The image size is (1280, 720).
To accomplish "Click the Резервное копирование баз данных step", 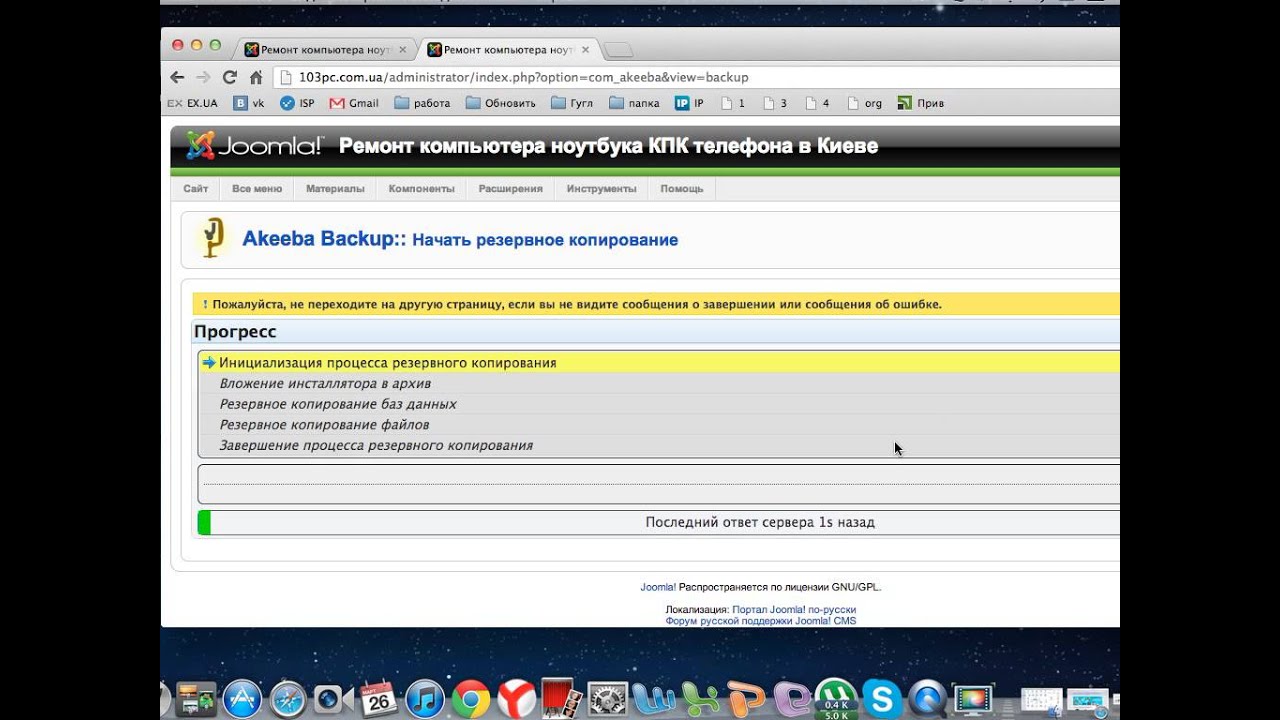I will point(659,404).
